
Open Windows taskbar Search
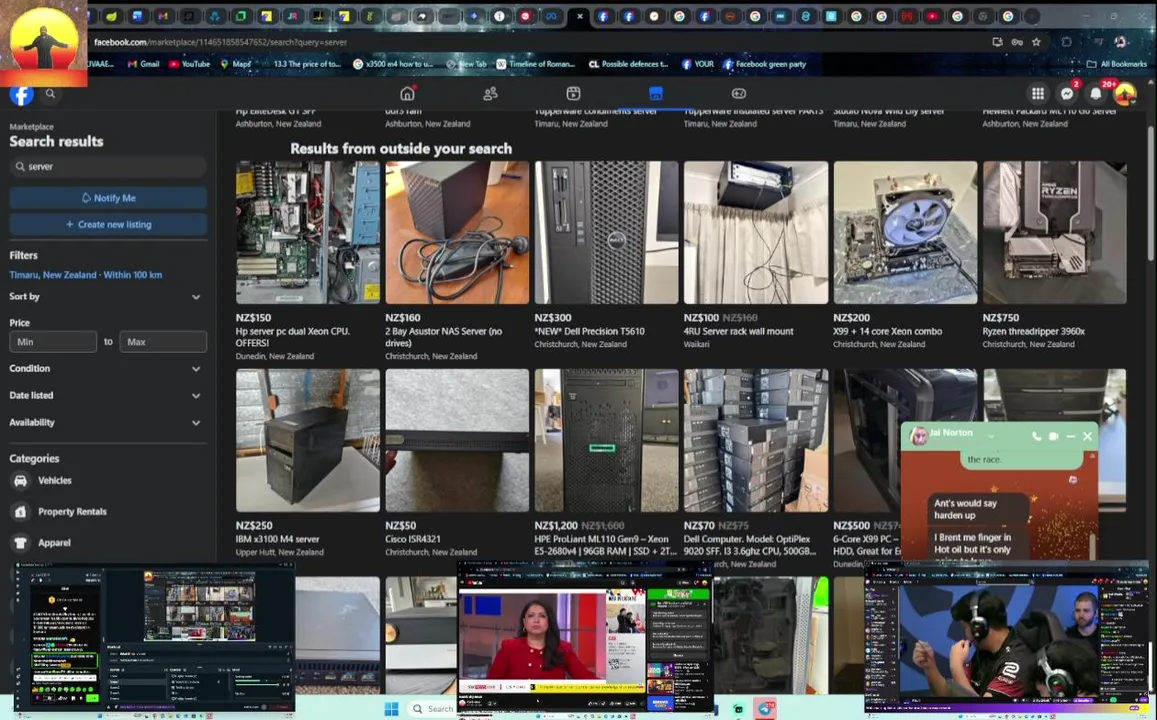coord(432,709)
